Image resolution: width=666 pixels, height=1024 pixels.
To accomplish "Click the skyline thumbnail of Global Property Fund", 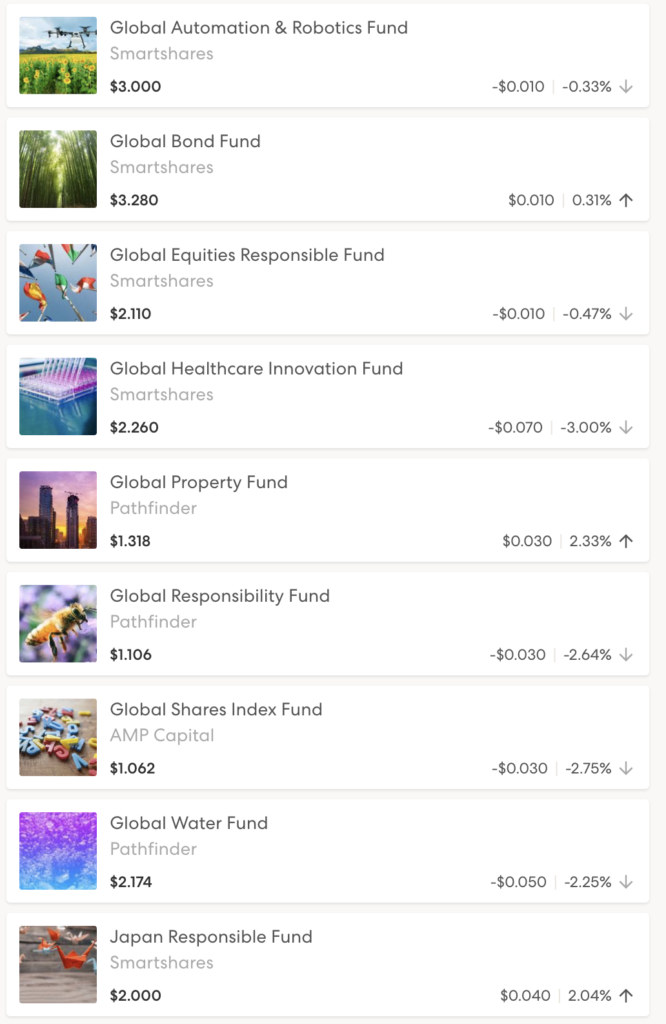I will click(x=58, y=510).
